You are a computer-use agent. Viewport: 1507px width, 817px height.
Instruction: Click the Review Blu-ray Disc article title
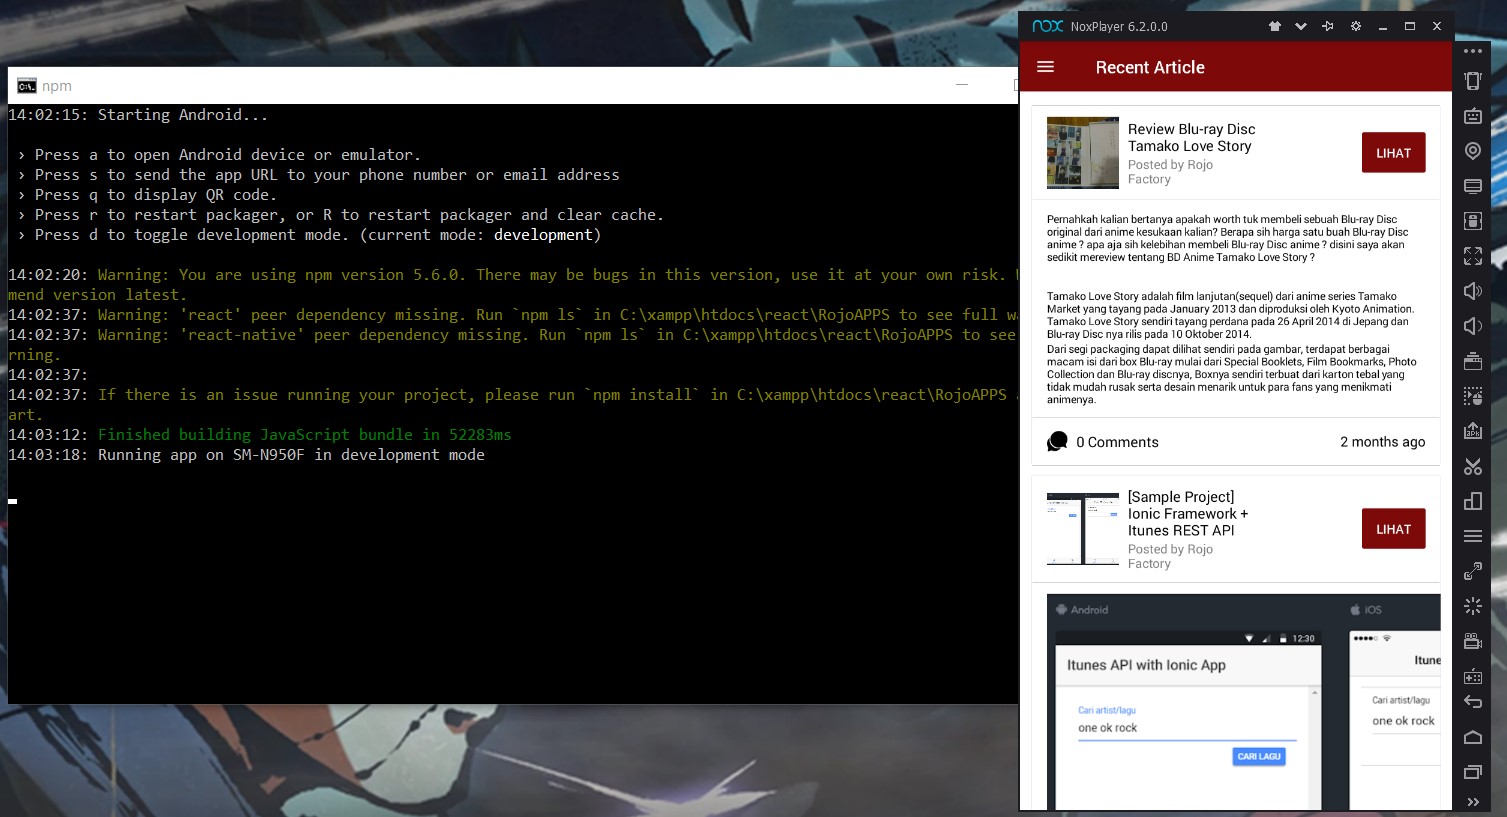point(1191,137)
